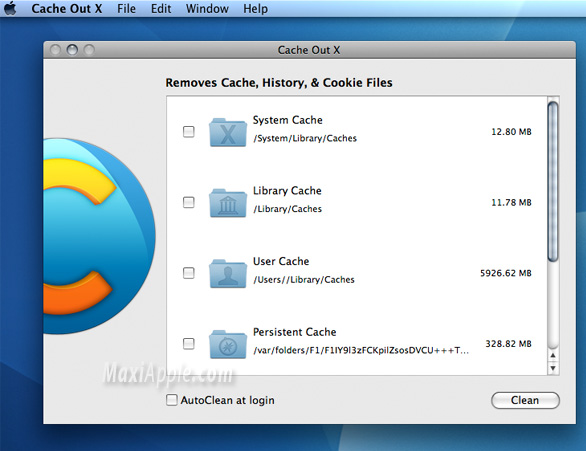Enable the System Cache checkbox
The height and width of the screenshot is (451, 586).
(x=189, y=132)
